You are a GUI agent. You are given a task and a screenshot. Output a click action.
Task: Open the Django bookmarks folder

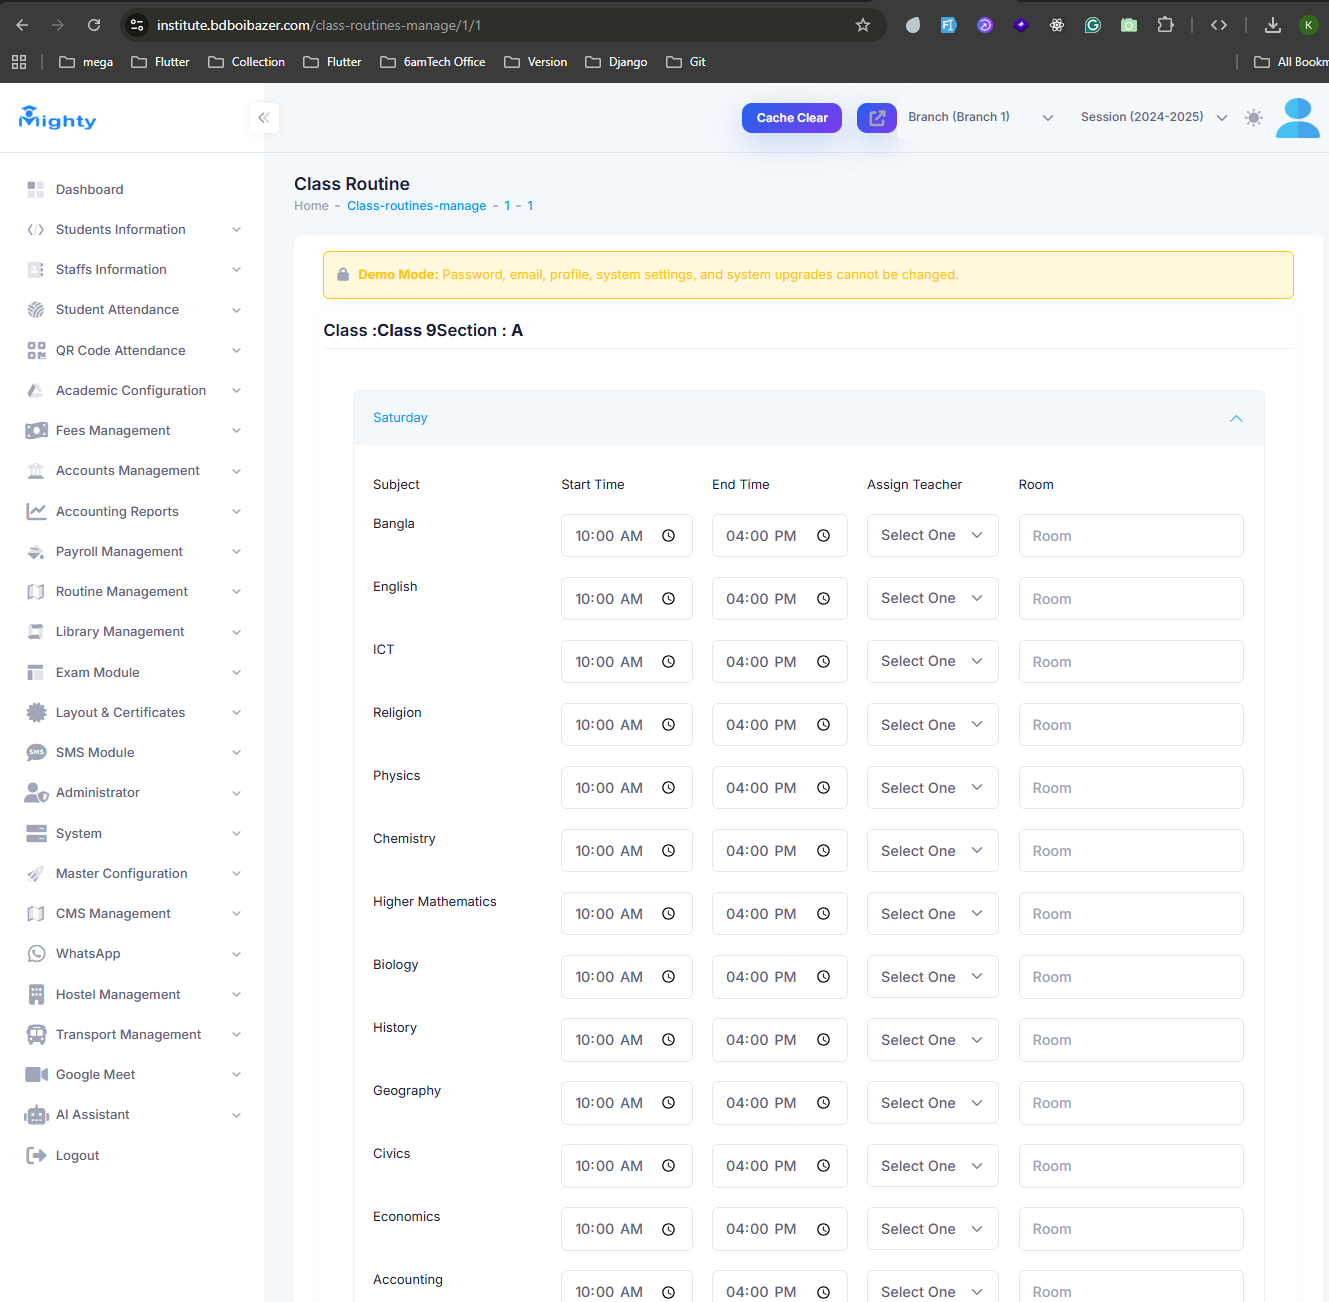pyautogui.click(x=617, y=62)
